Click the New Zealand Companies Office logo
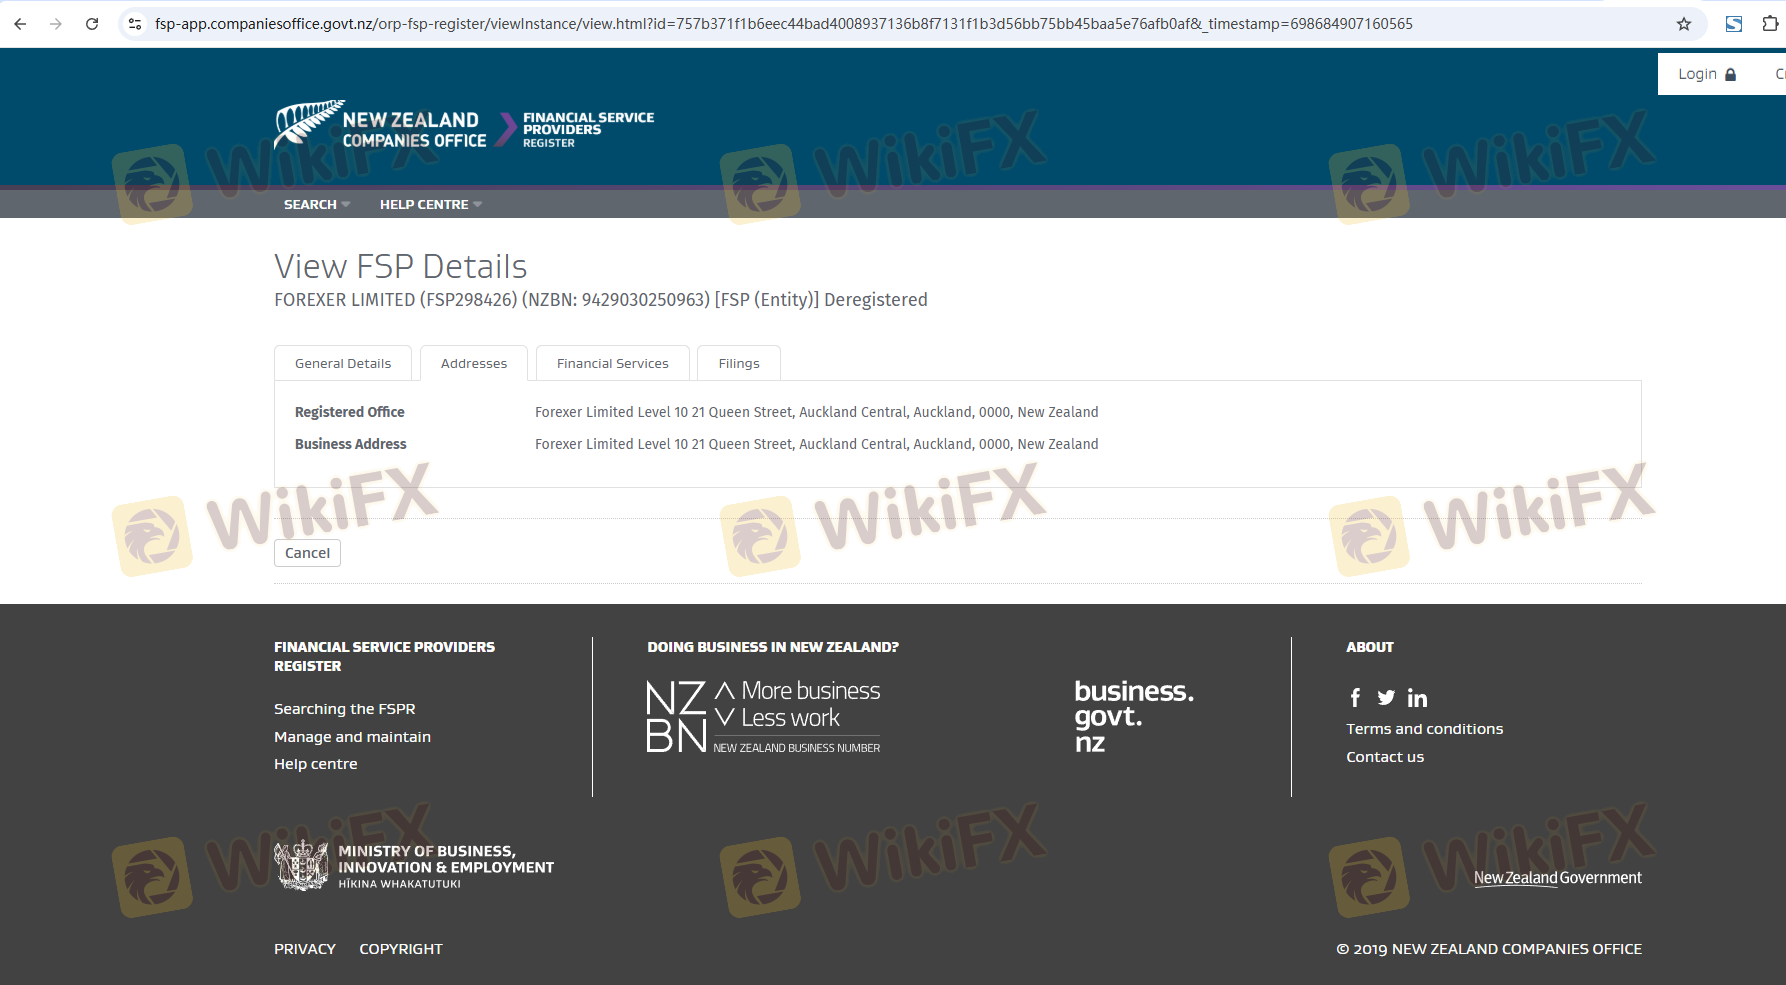The width and height of the screenshot is (1786, 985). 381,127
